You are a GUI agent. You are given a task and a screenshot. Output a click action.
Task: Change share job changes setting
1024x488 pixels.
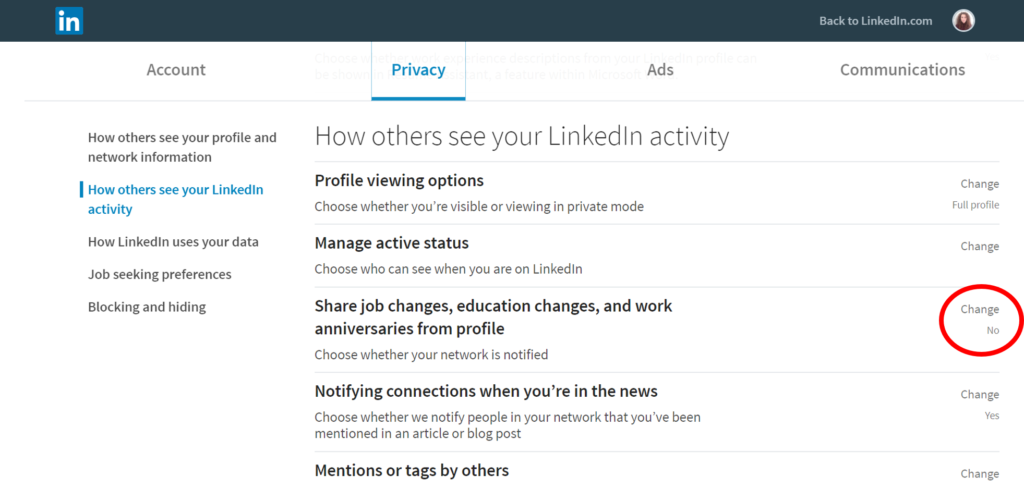click(x=980, y=309)
